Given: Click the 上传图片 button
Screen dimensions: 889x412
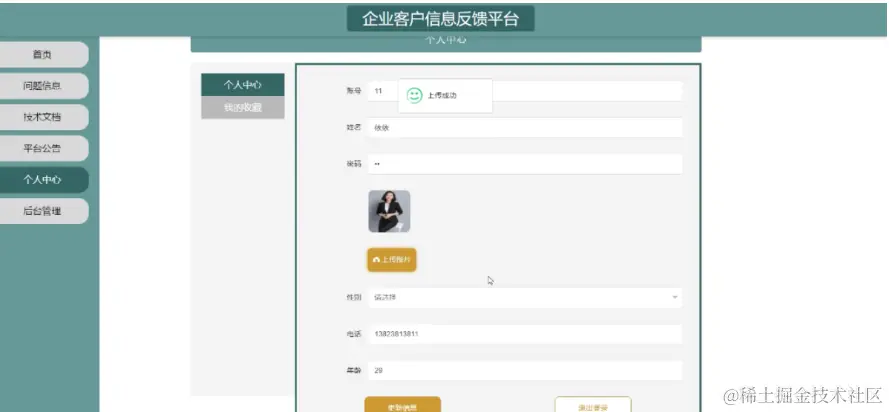Looking at the screenshot, I should 392,260.
